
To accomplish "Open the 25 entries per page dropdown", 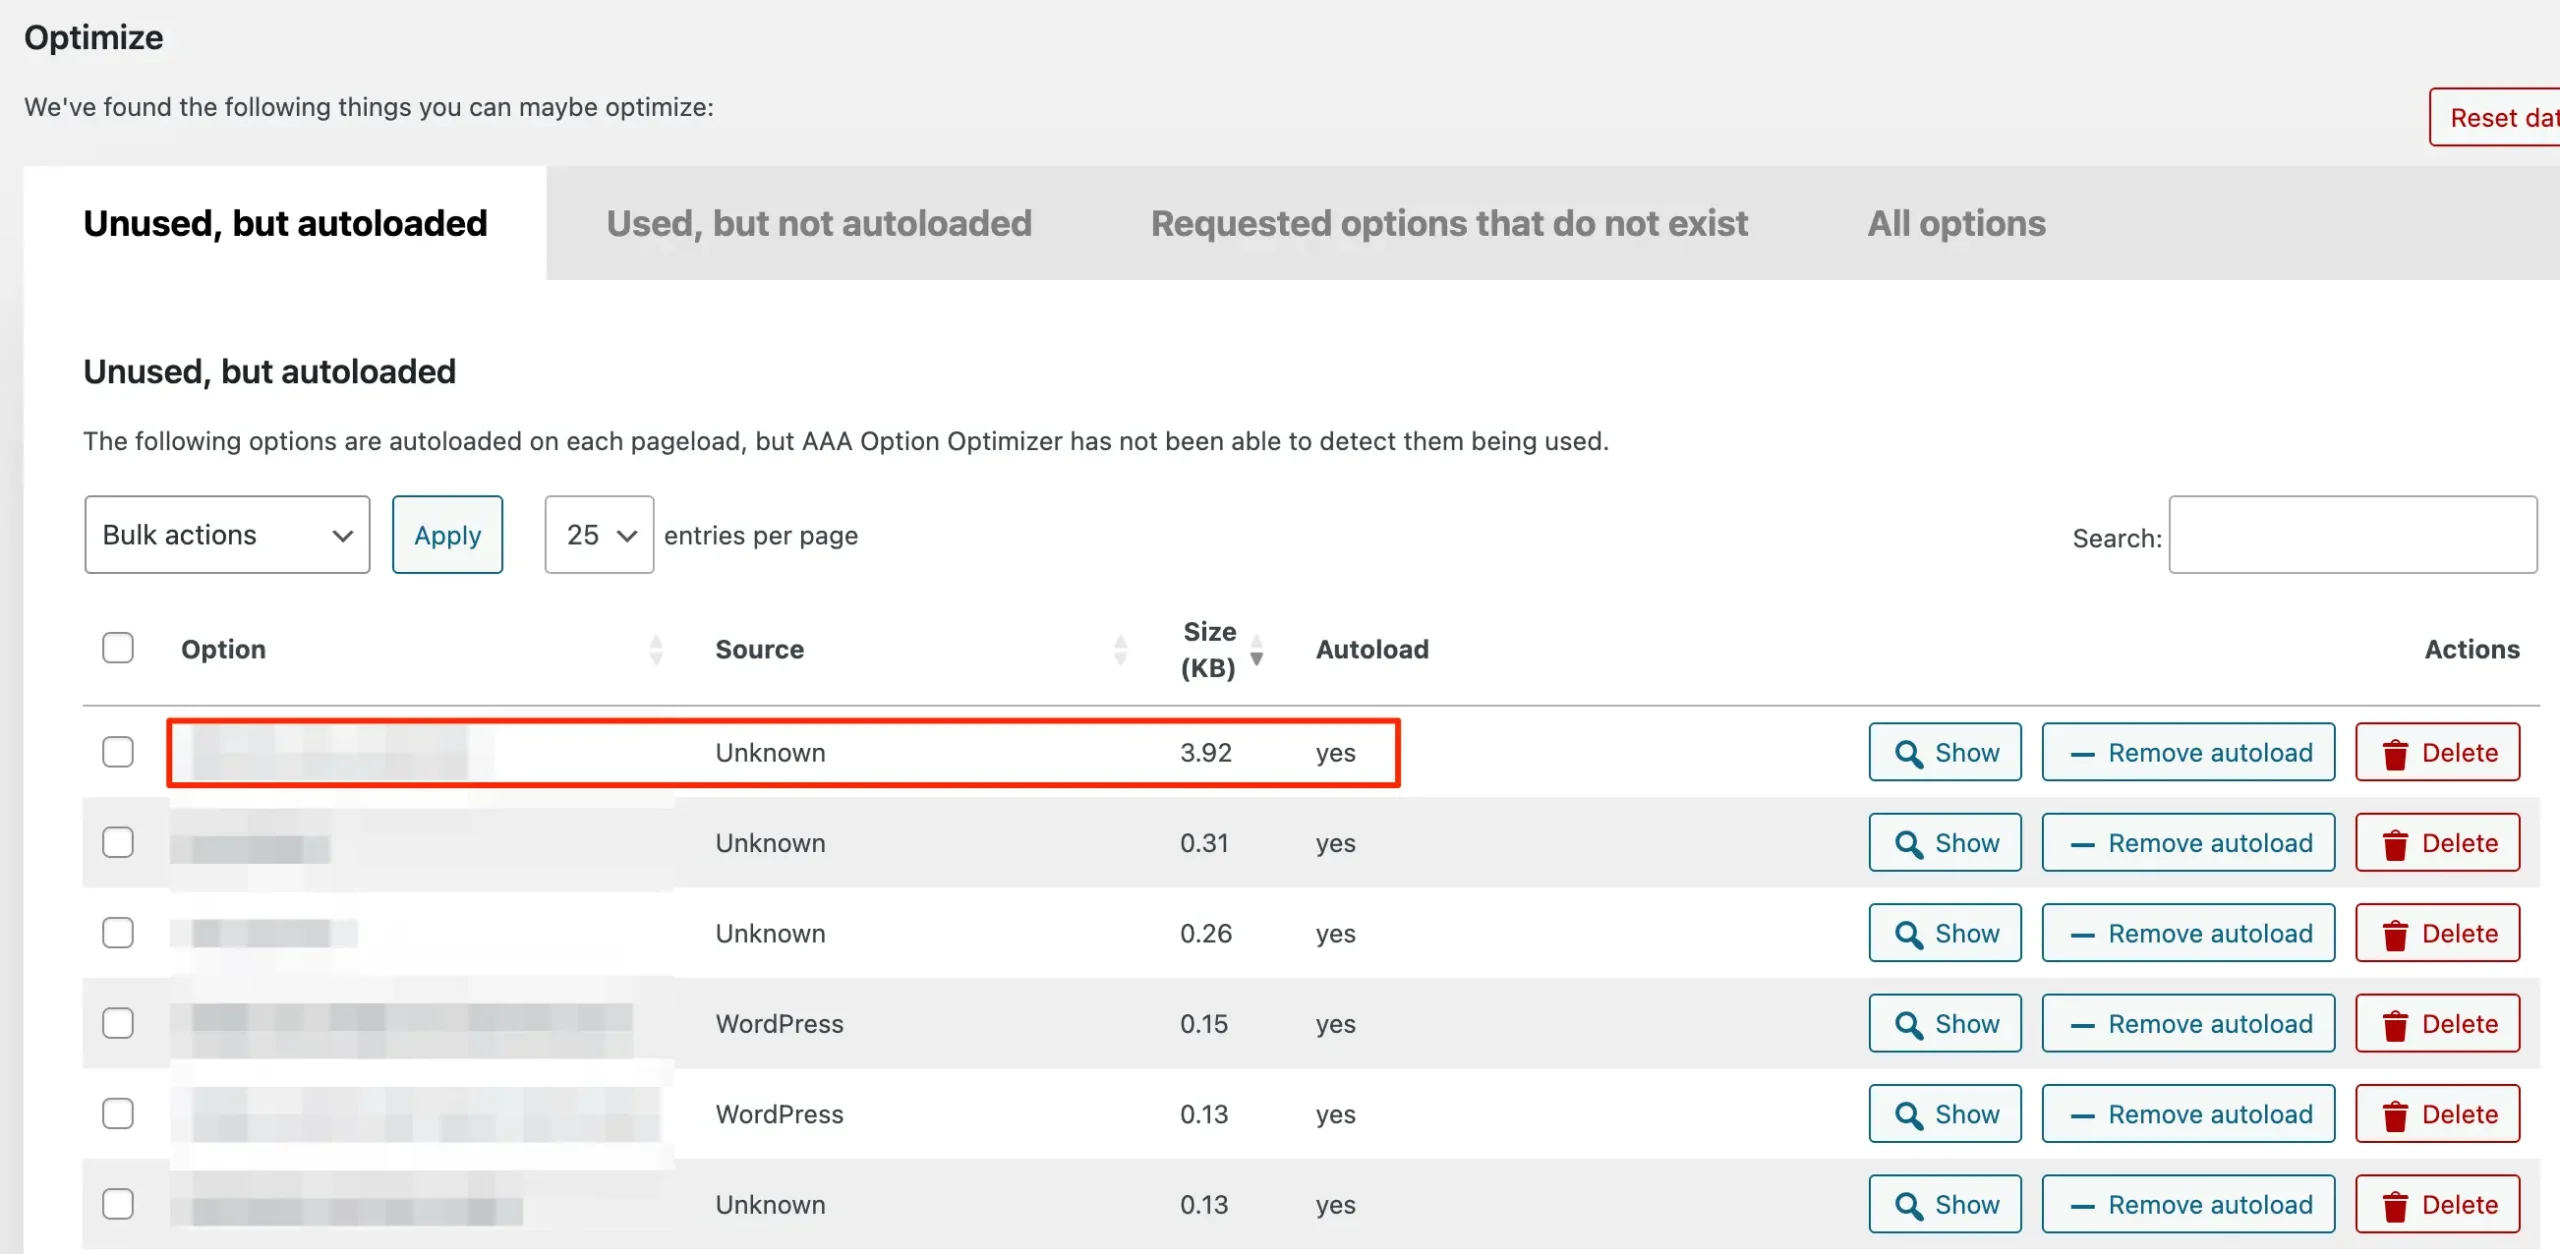I will coord(599,535).
